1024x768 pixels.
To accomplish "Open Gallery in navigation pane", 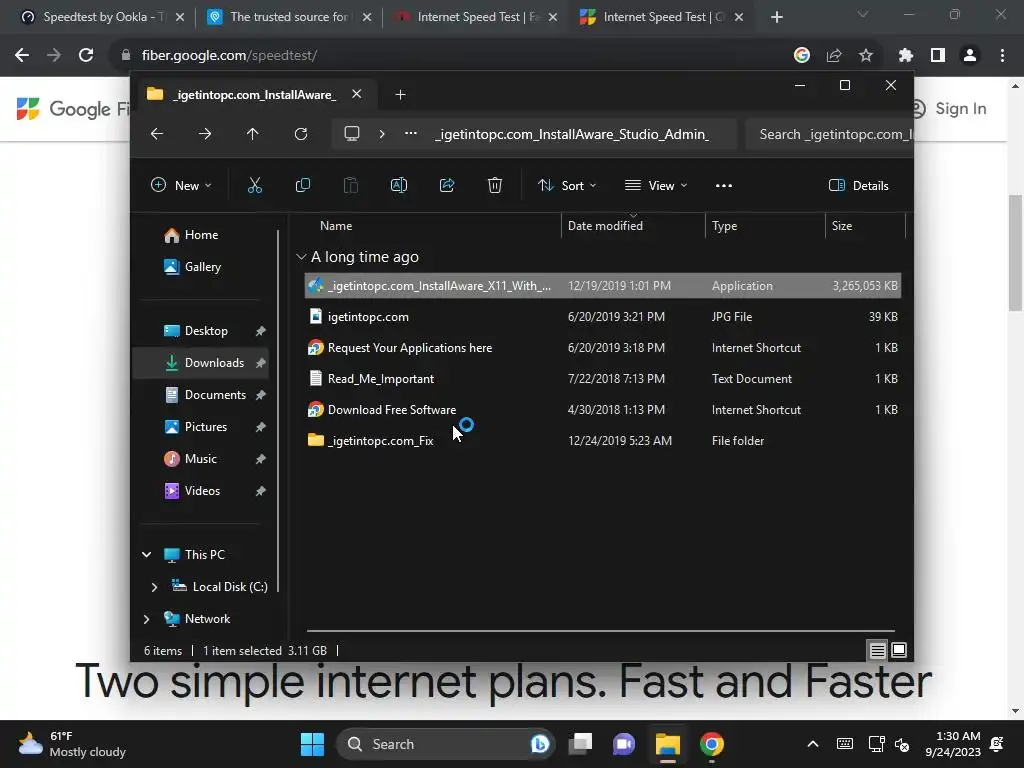I will click(x=202, y=267).
